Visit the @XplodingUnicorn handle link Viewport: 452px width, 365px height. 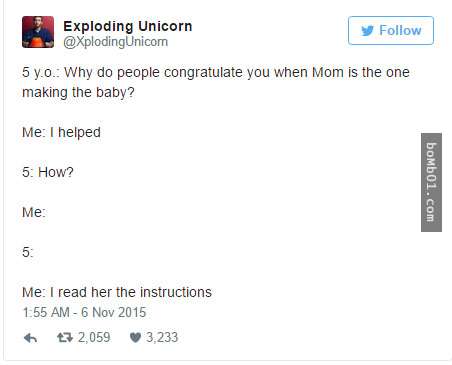[x=115, y=42]
